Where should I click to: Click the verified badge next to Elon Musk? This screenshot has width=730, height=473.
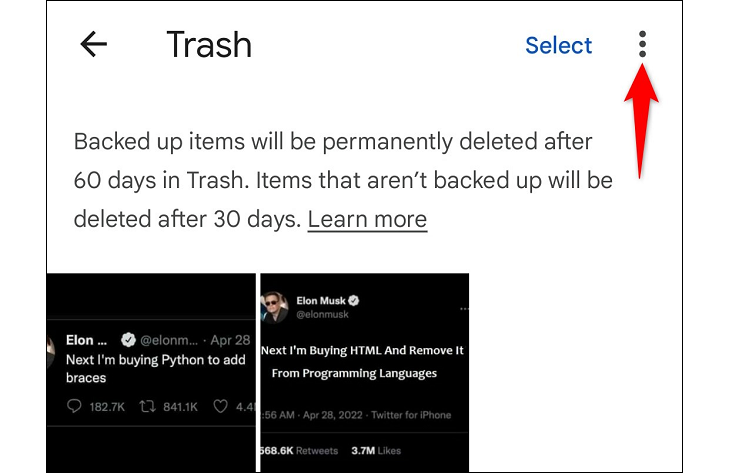353,300
